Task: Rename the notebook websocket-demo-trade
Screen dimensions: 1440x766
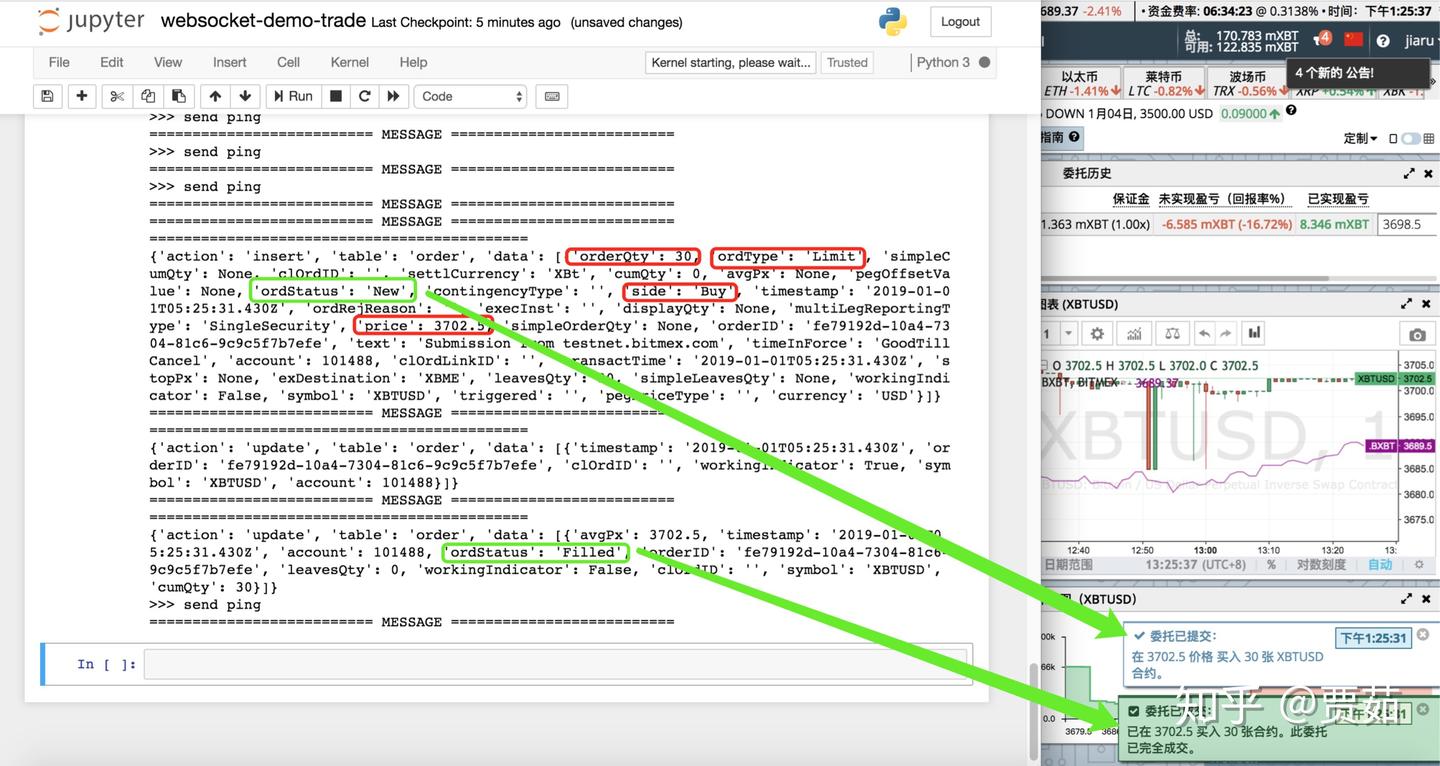Action: pyautogui.click(x=262, y=21)
